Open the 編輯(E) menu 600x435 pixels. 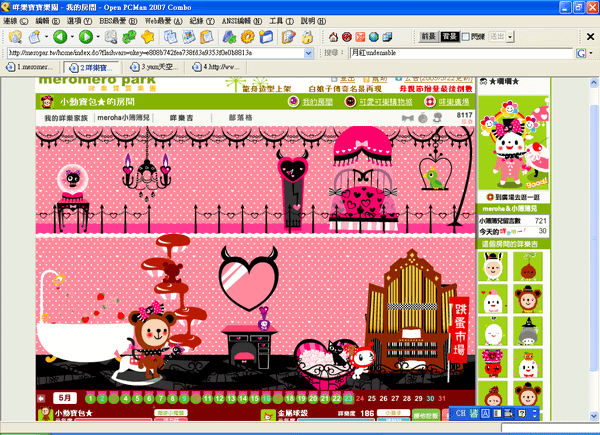pos(47,21)
